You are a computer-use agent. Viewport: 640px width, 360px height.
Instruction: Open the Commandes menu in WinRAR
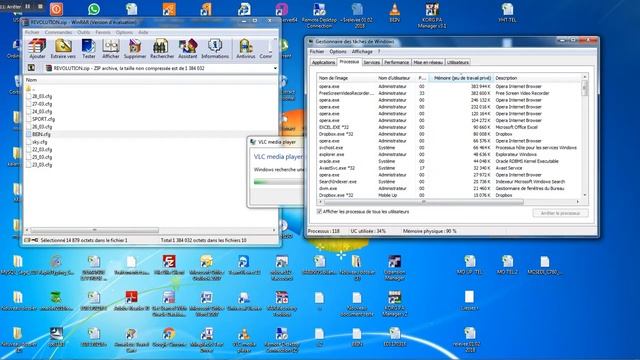pos(58,32)
